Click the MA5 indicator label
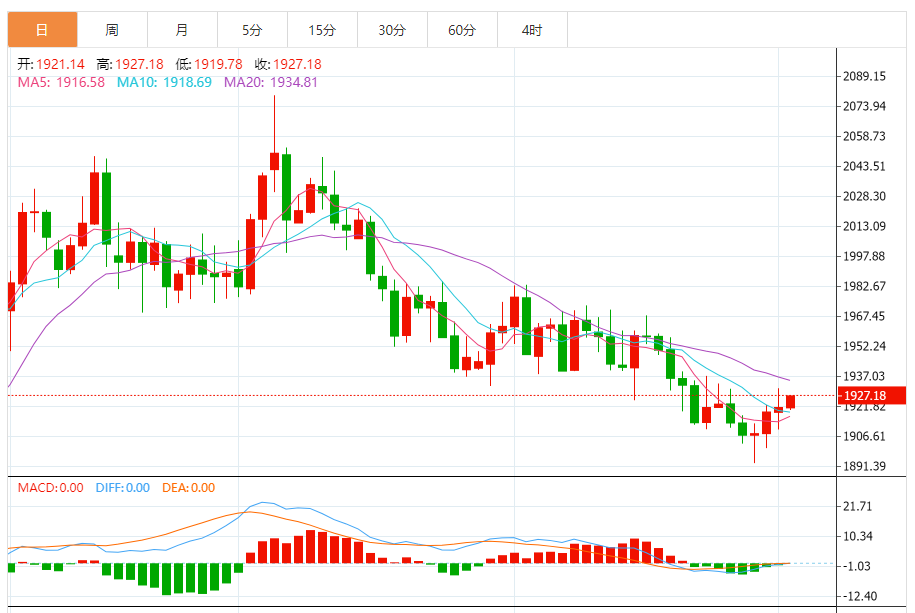 [61, 82]
